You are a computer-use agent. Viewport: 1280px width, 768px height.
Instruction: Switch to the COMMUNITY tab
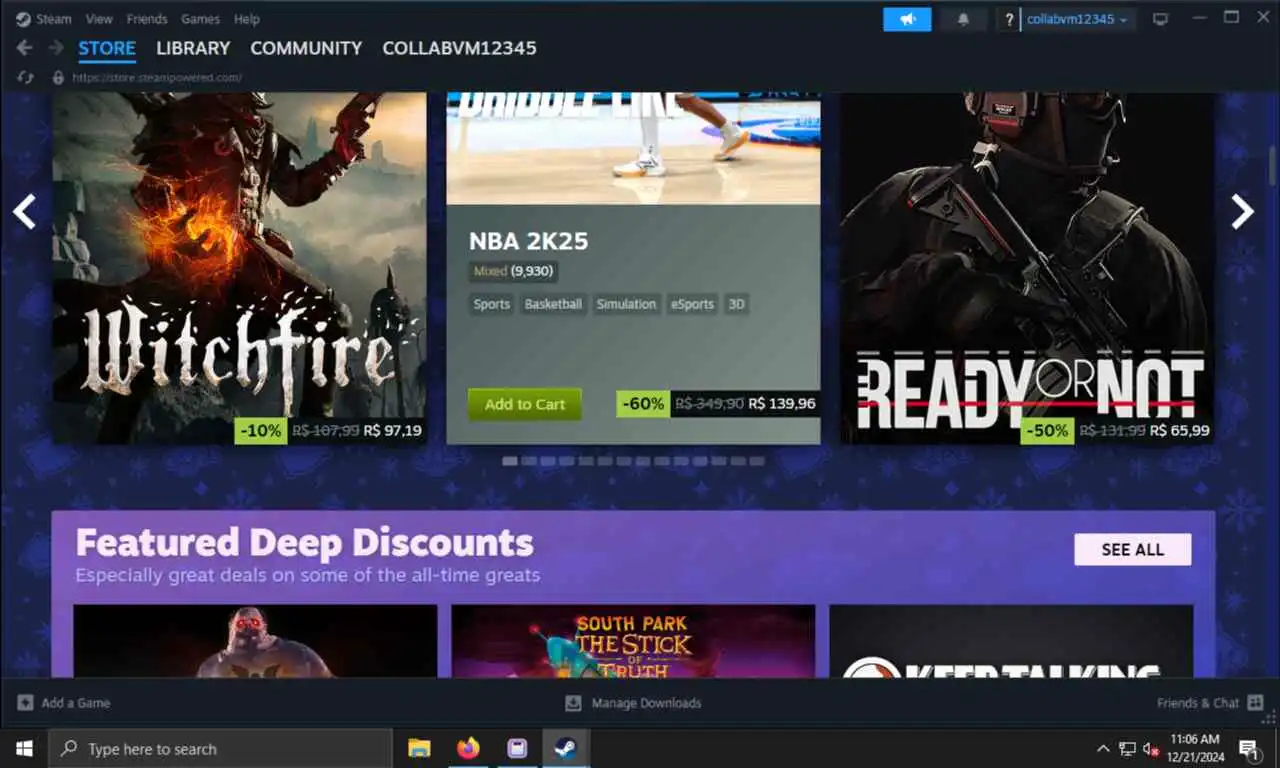pos(306,48)
